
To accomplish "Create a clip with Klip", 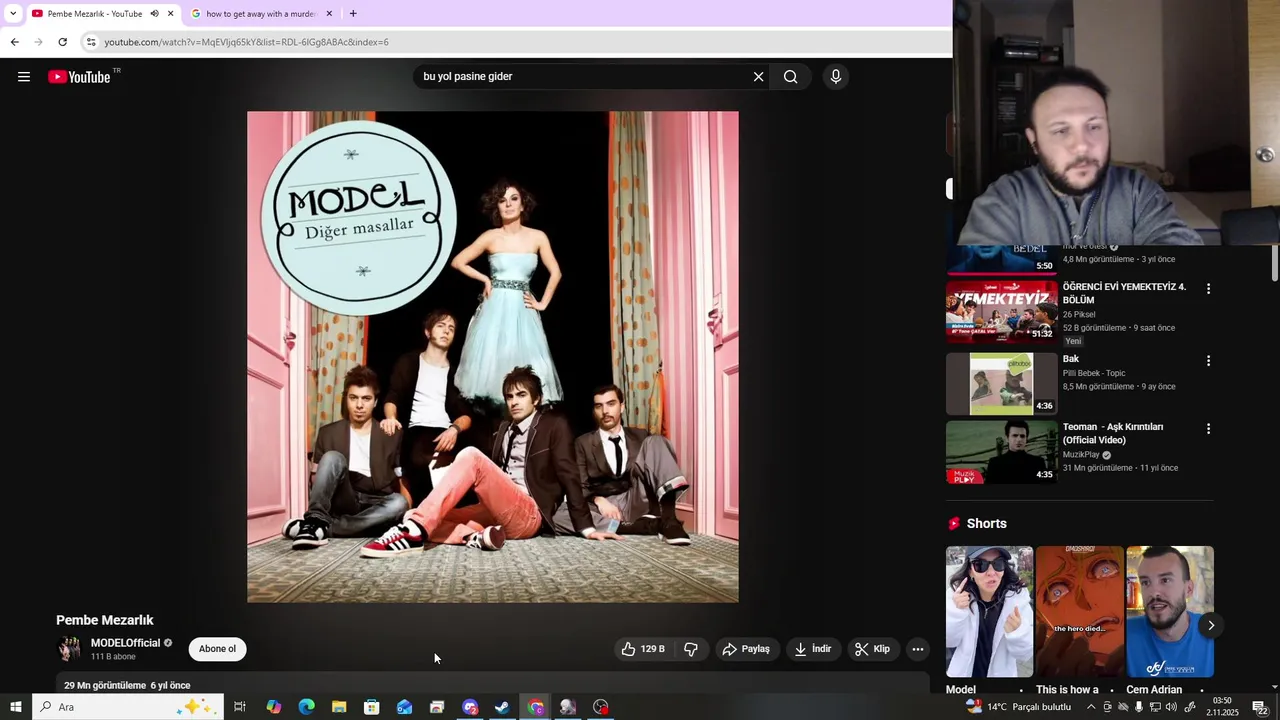I will coord(872,649).
